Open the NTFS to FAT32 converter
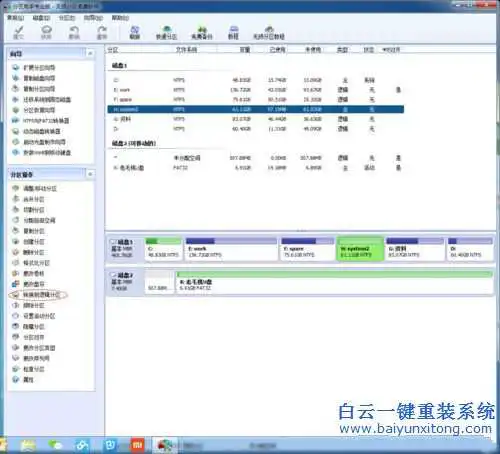This screenshot has height=454, width=500. (x=41, y=121)
